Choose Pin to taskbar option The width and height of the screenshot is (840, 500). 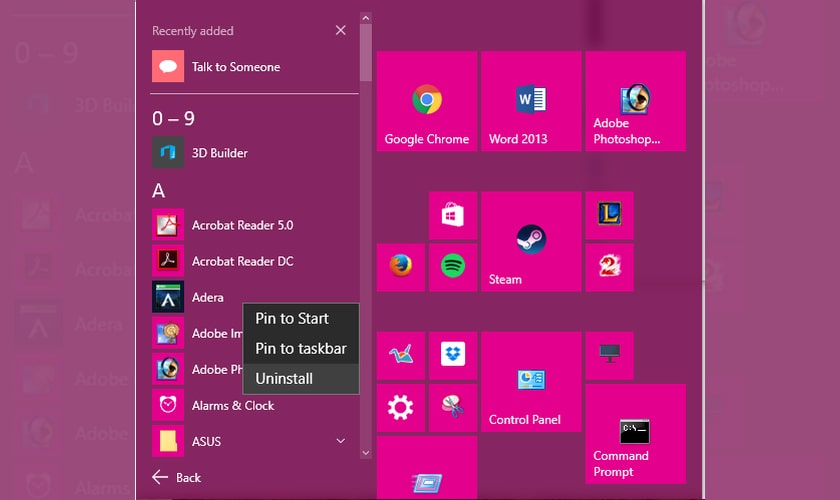pos(301,348)
